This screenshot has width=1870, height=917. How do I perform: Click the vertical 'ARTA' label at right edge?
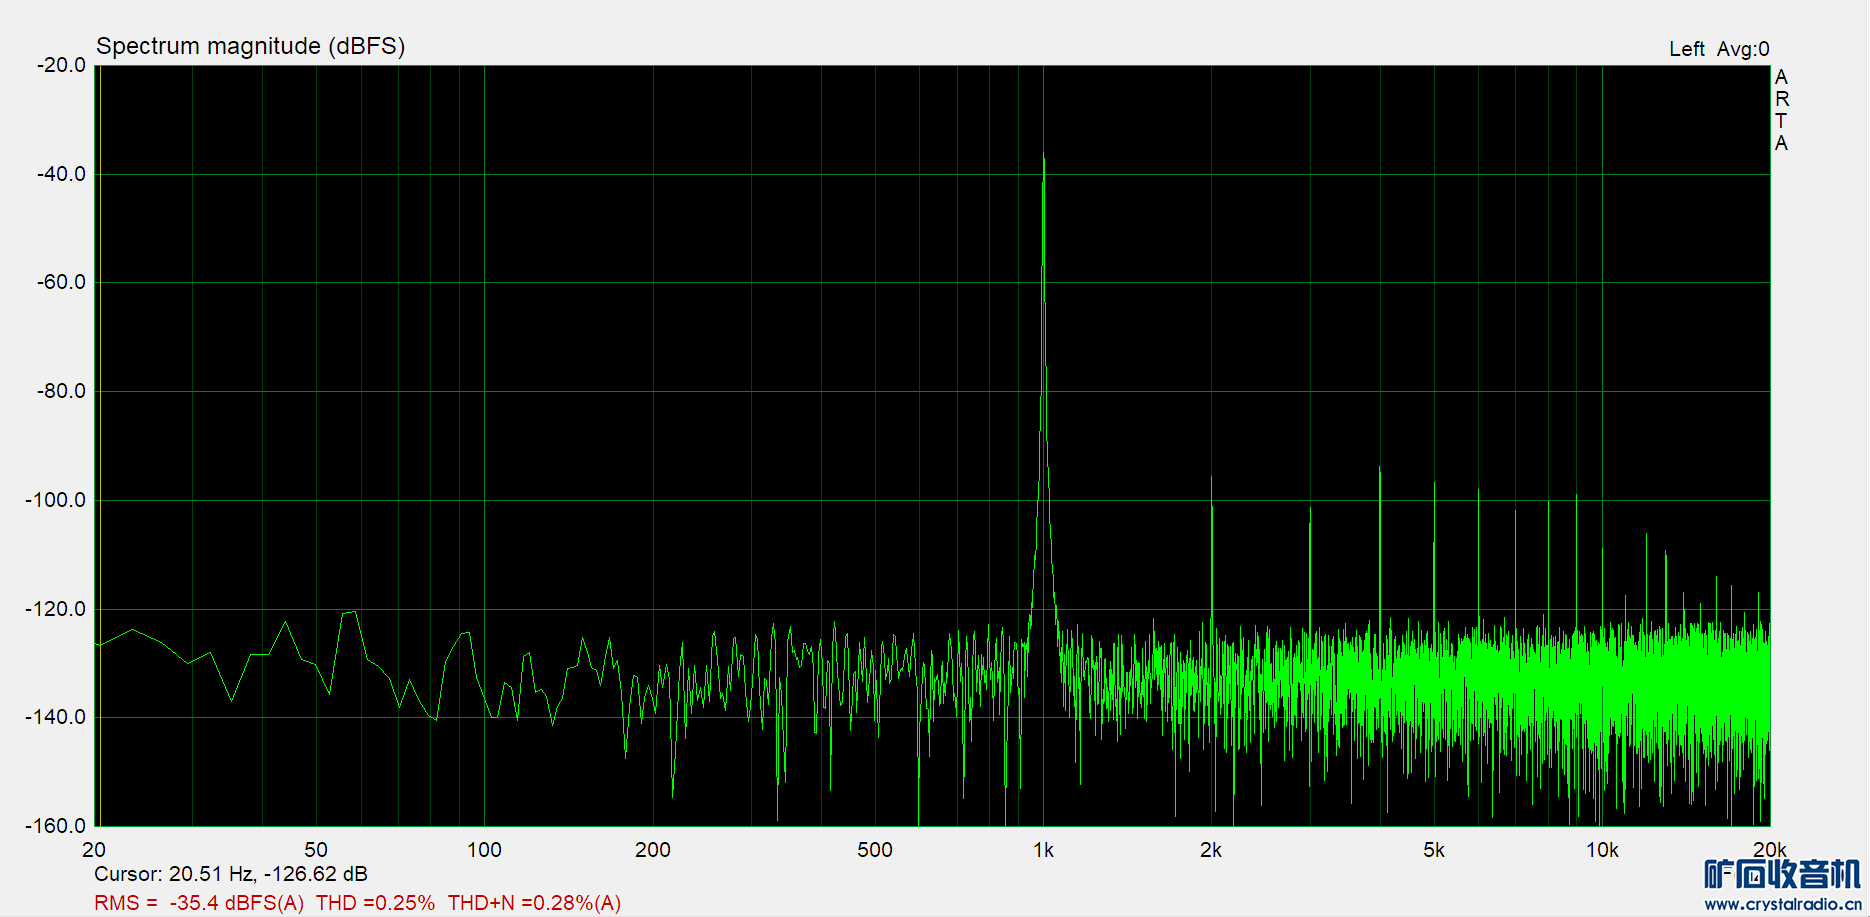[x=1781, y=110]
